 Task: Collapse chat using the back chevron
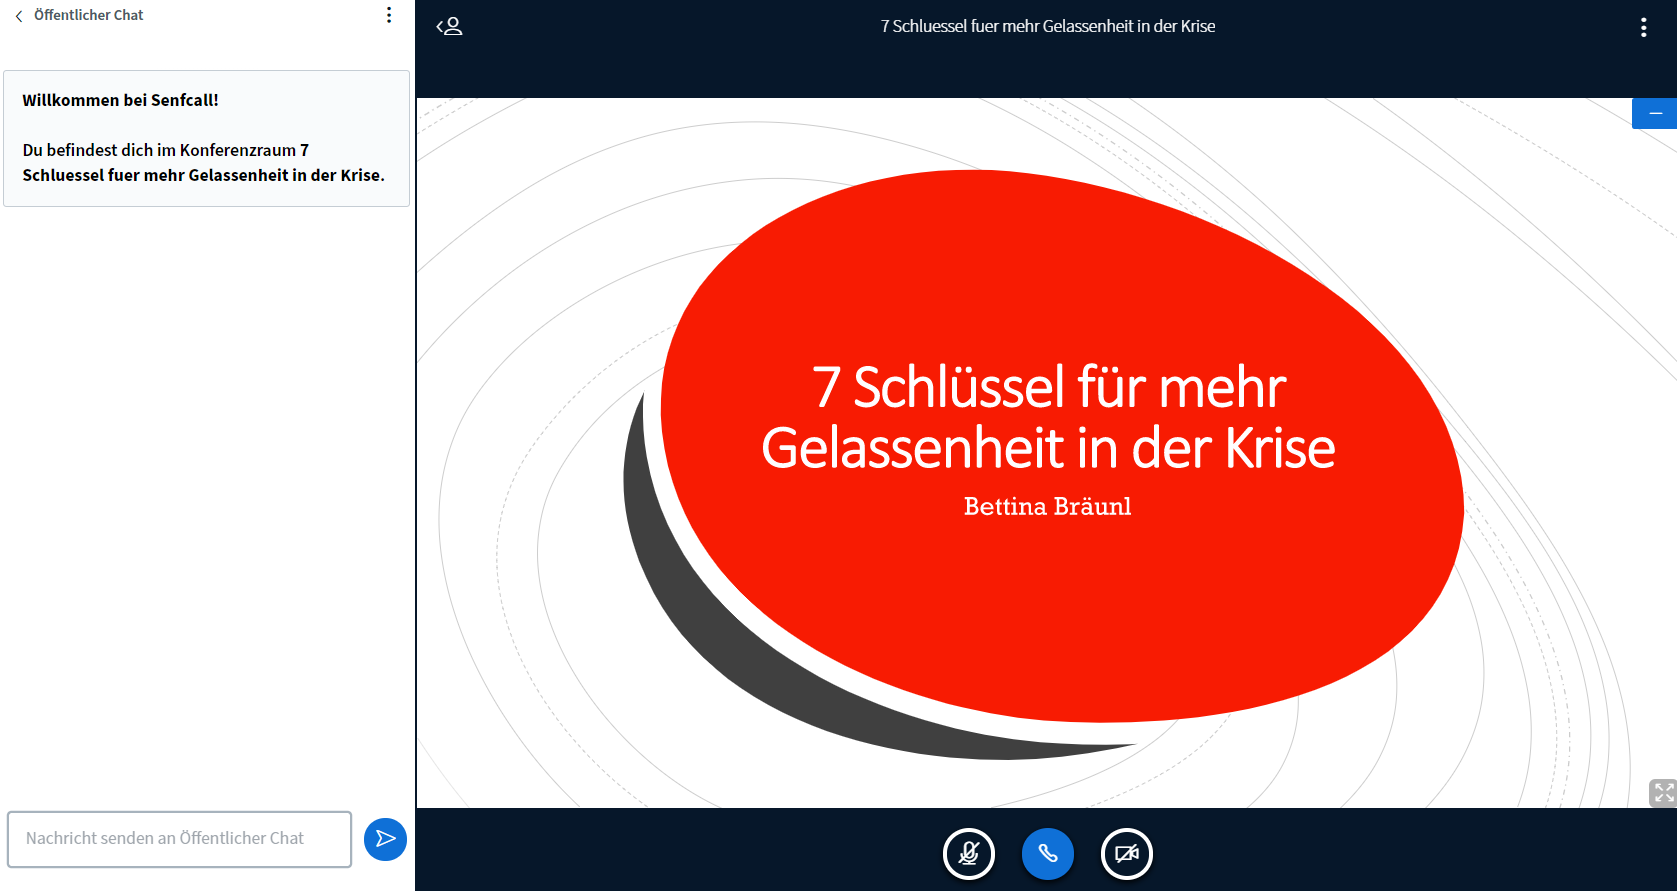(19, 16)
